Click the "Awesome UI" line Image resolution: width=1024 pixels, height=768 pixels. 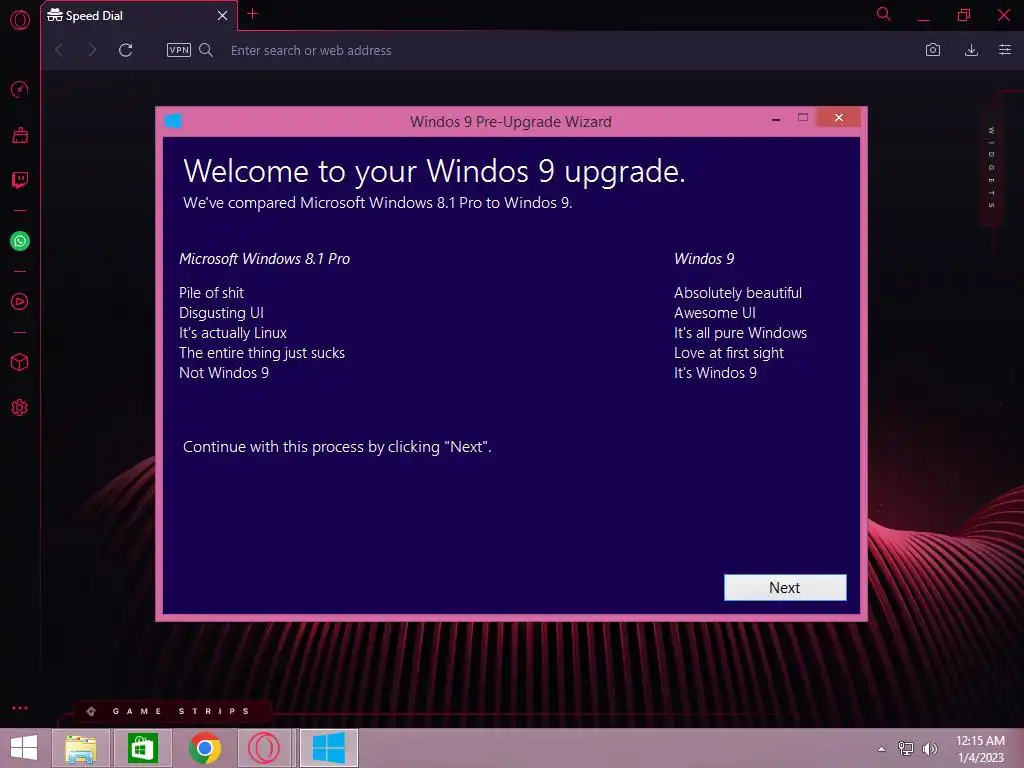(x=715, y=313)
